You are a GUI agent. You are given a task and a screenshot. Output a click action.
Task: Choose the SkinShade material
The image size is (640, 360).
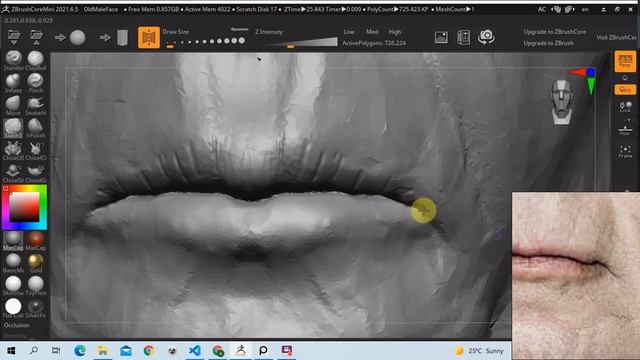(x=13, y=286)
